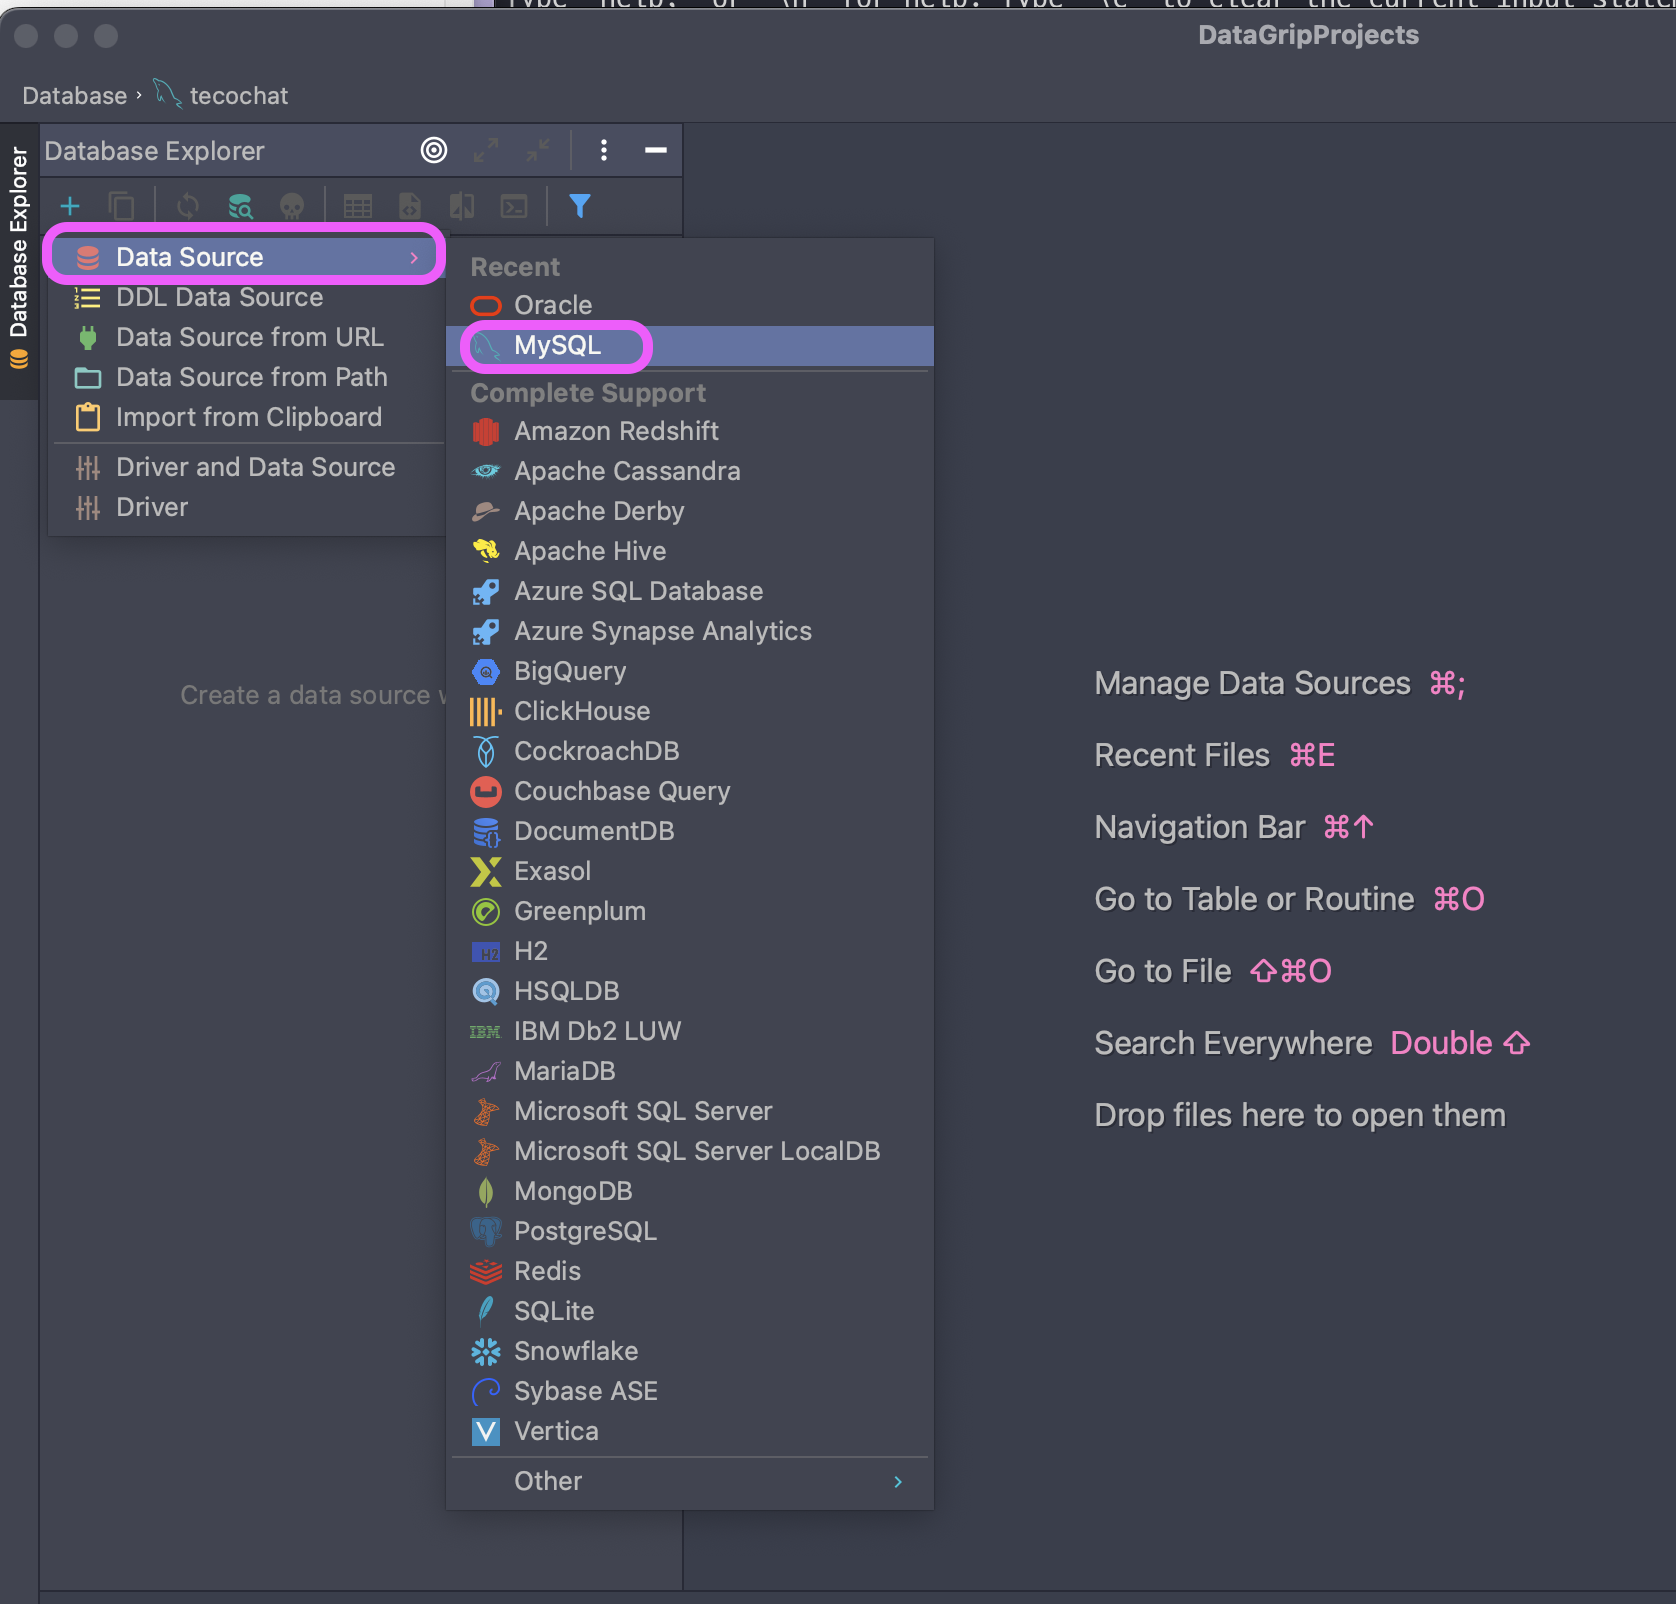Image resolution: width=1676 pixels, height=1604 pixels.
Task: Click the skull deactivate icon
Action: (292, 207)
